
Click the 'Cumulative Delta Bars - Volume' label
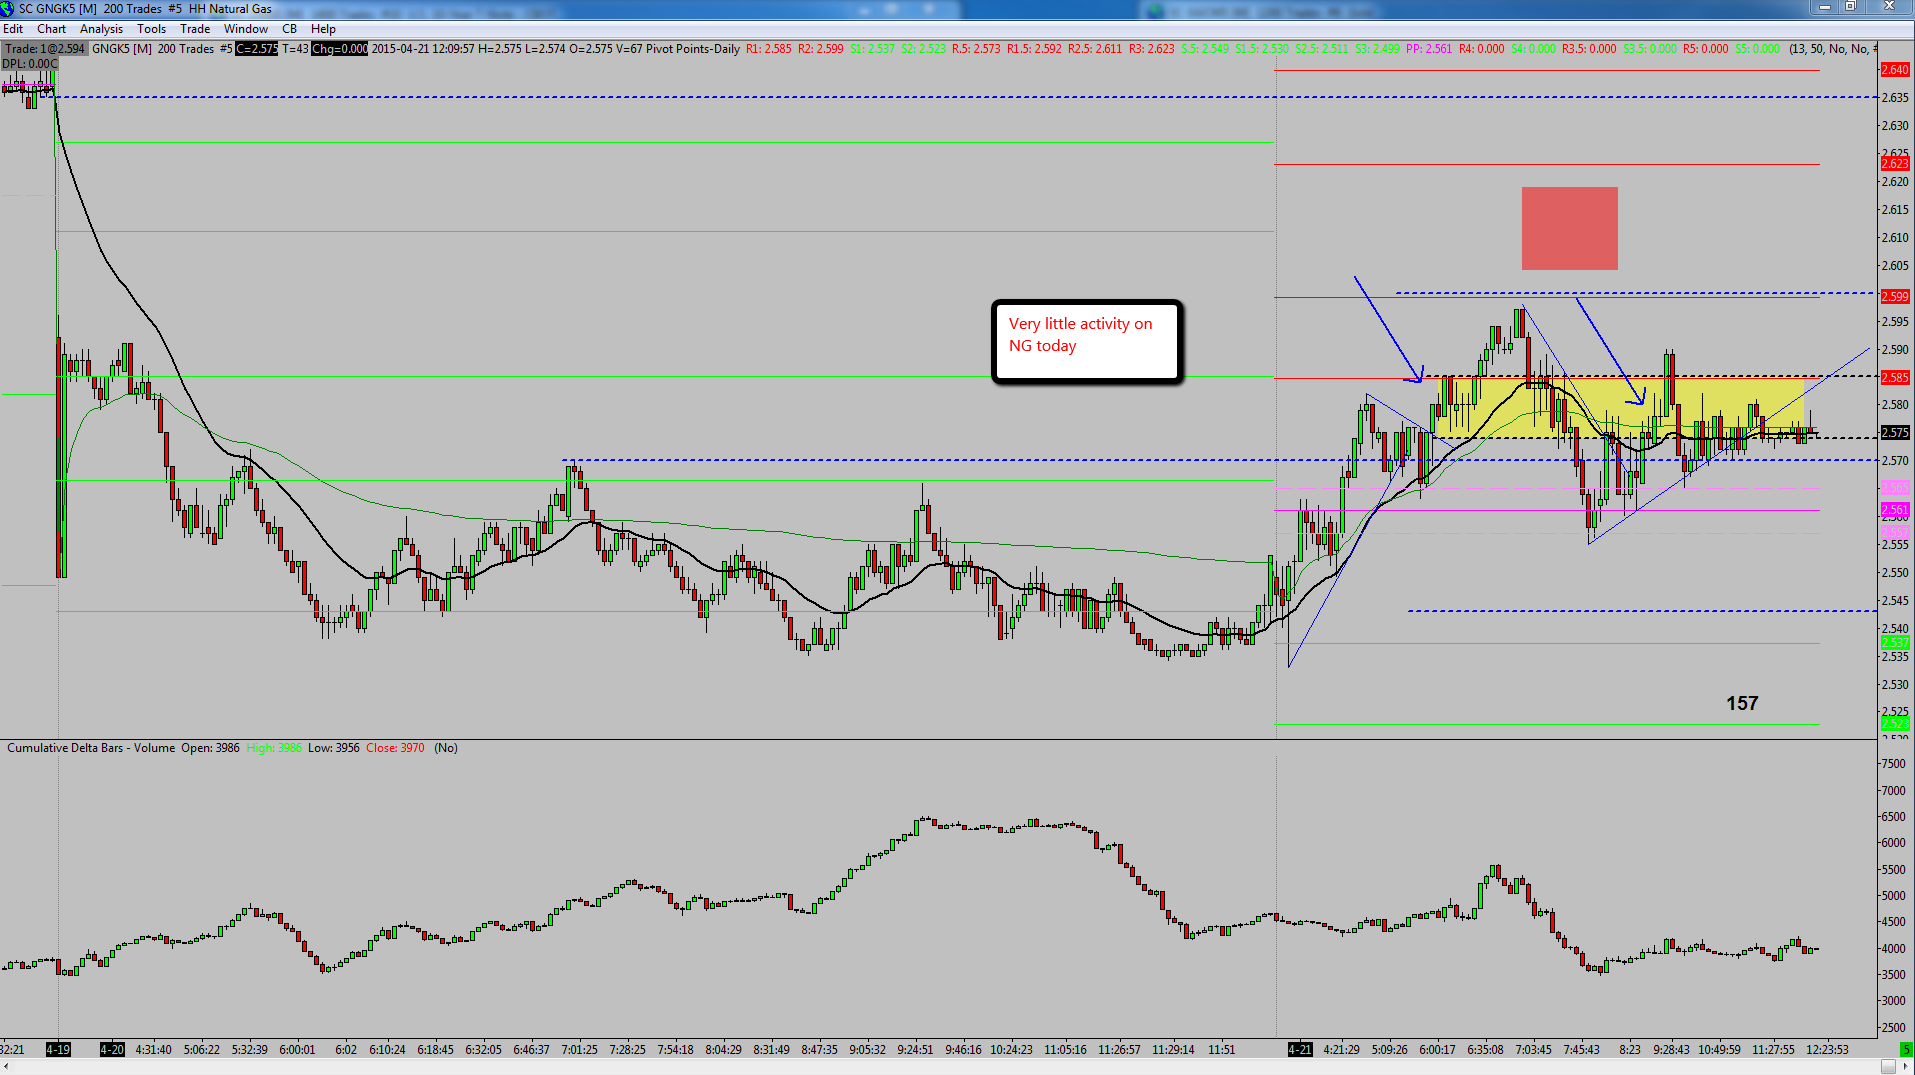coord(91,748)
